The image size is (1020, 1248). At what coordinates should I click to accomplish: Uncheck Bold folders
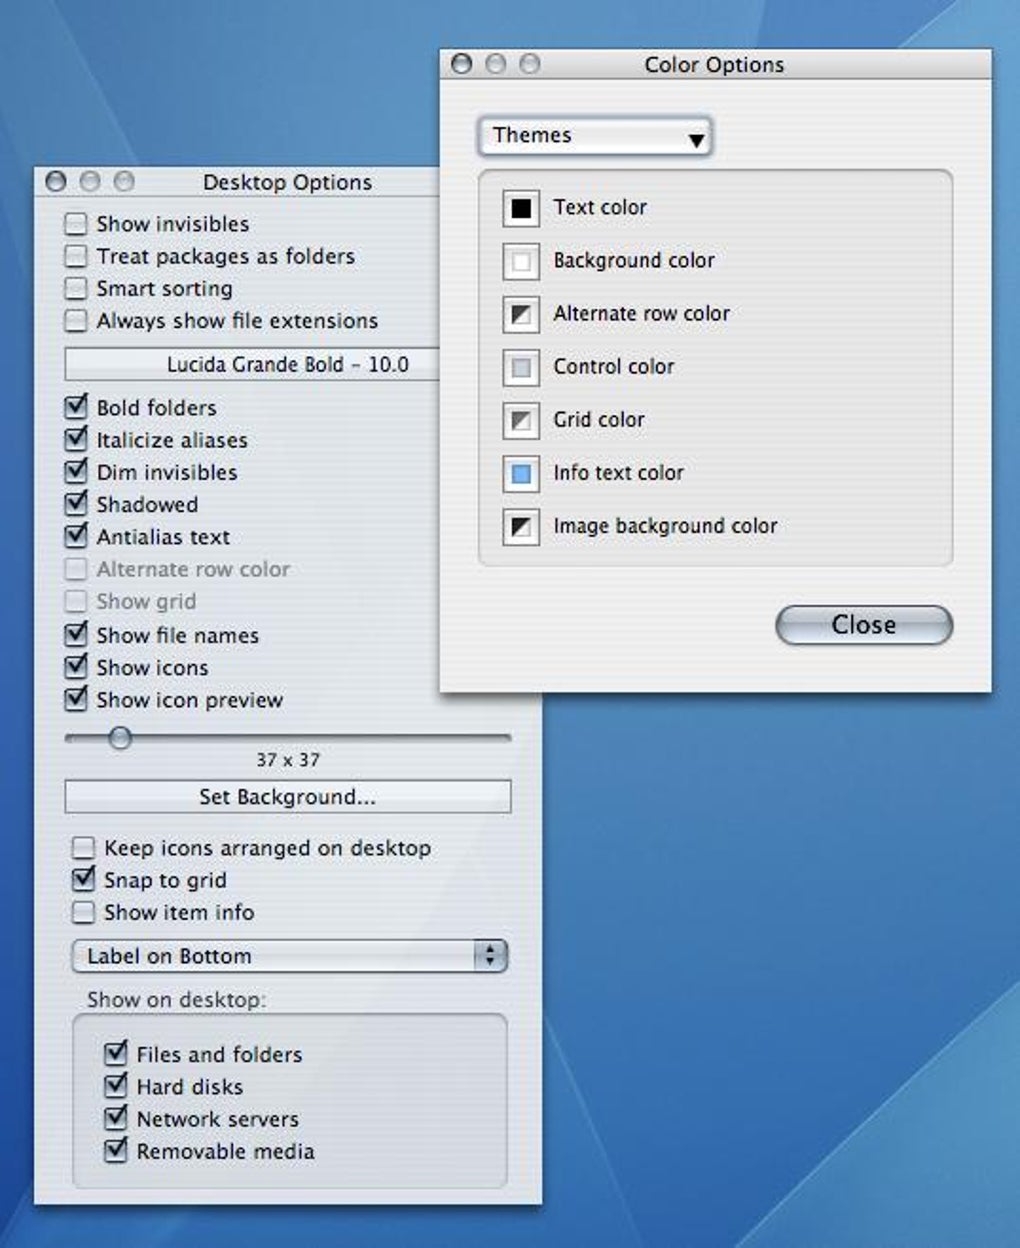(76, 407)
